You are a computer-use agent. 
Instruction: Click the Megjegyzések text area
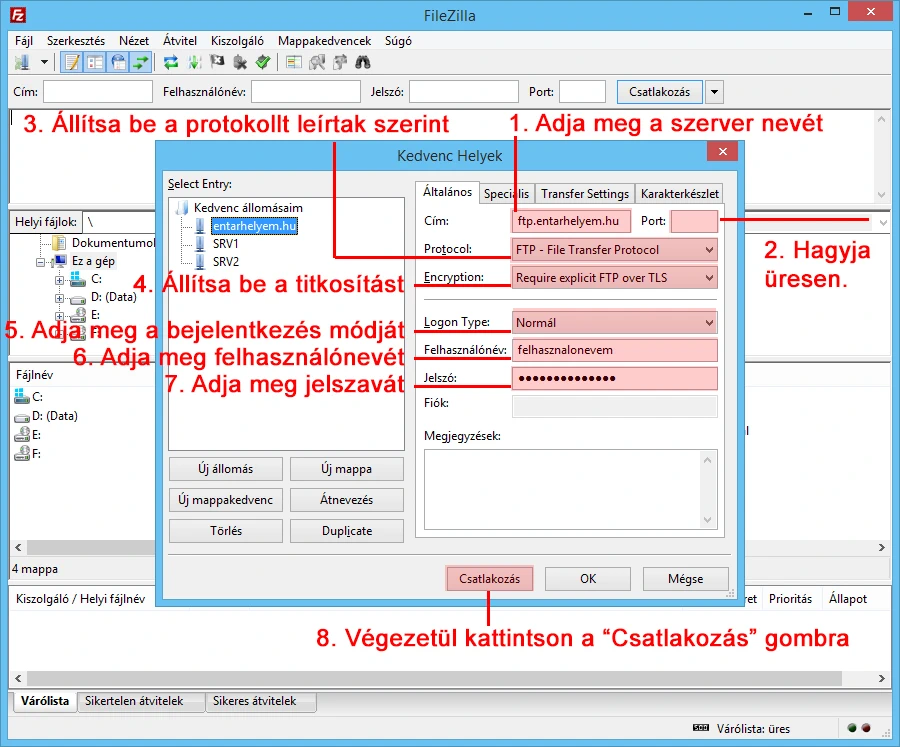pos(571,489)
